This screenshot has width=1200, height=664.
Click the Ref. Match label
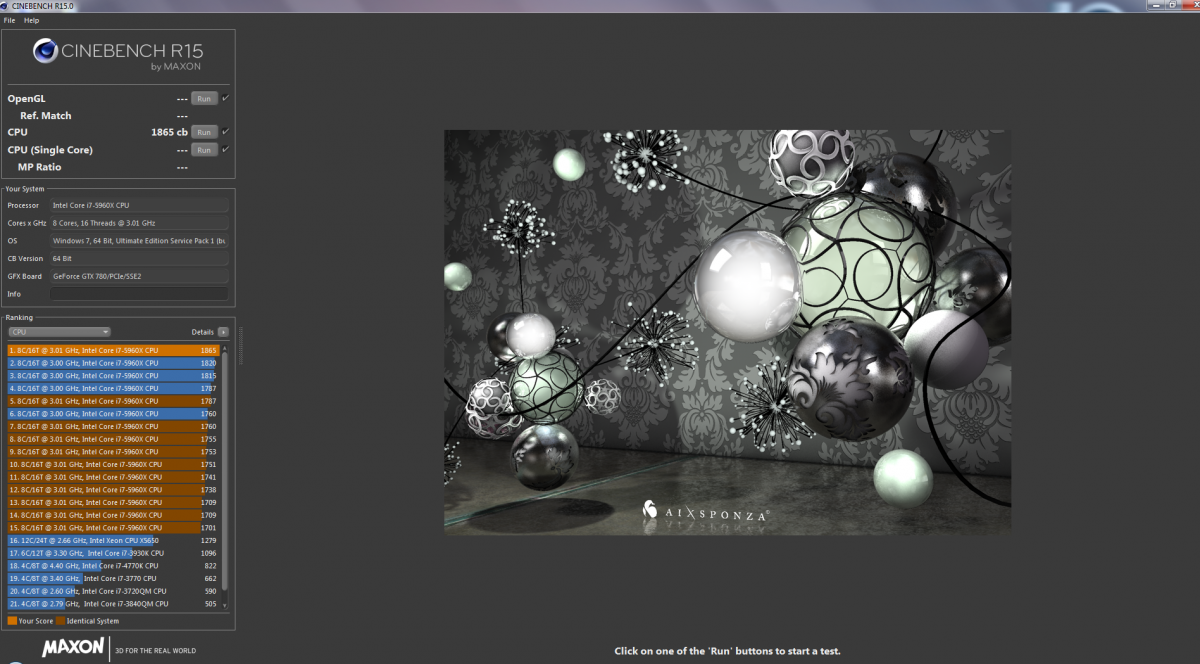[46, 115]
